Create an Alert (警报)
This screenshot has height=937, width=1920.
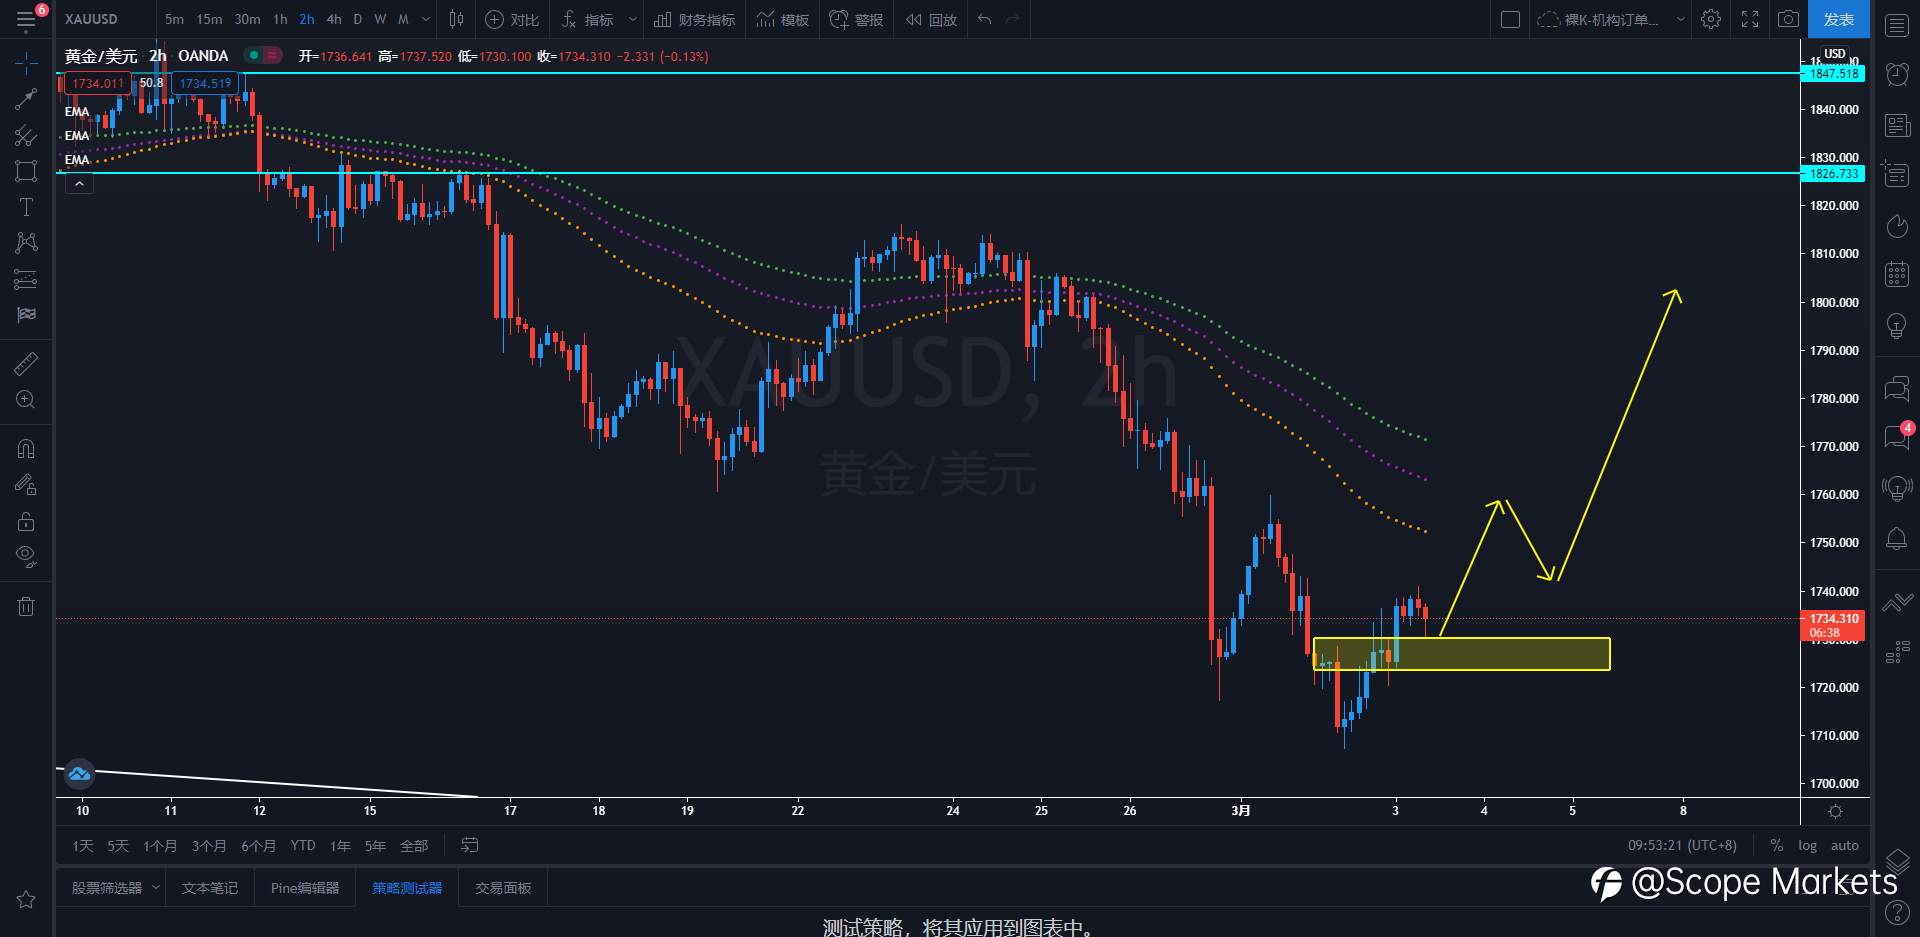pyautogui.click(x=857, y=19)
